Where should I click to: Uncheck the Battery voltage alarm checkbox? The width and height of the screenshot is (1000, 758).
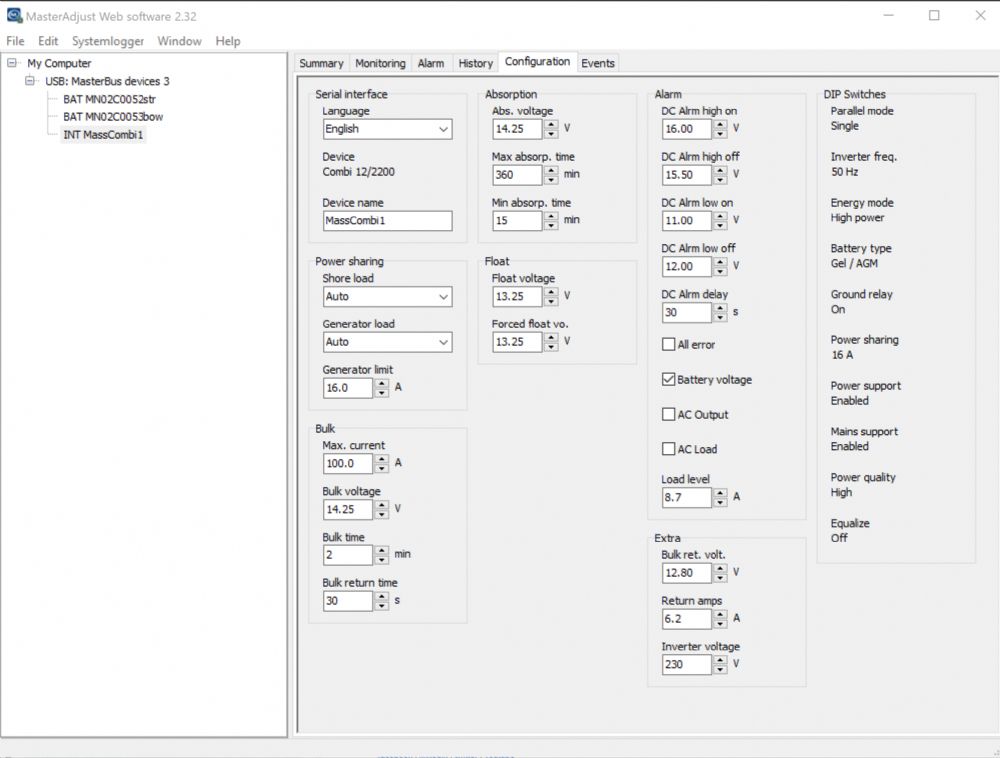[x=669, y=380]
